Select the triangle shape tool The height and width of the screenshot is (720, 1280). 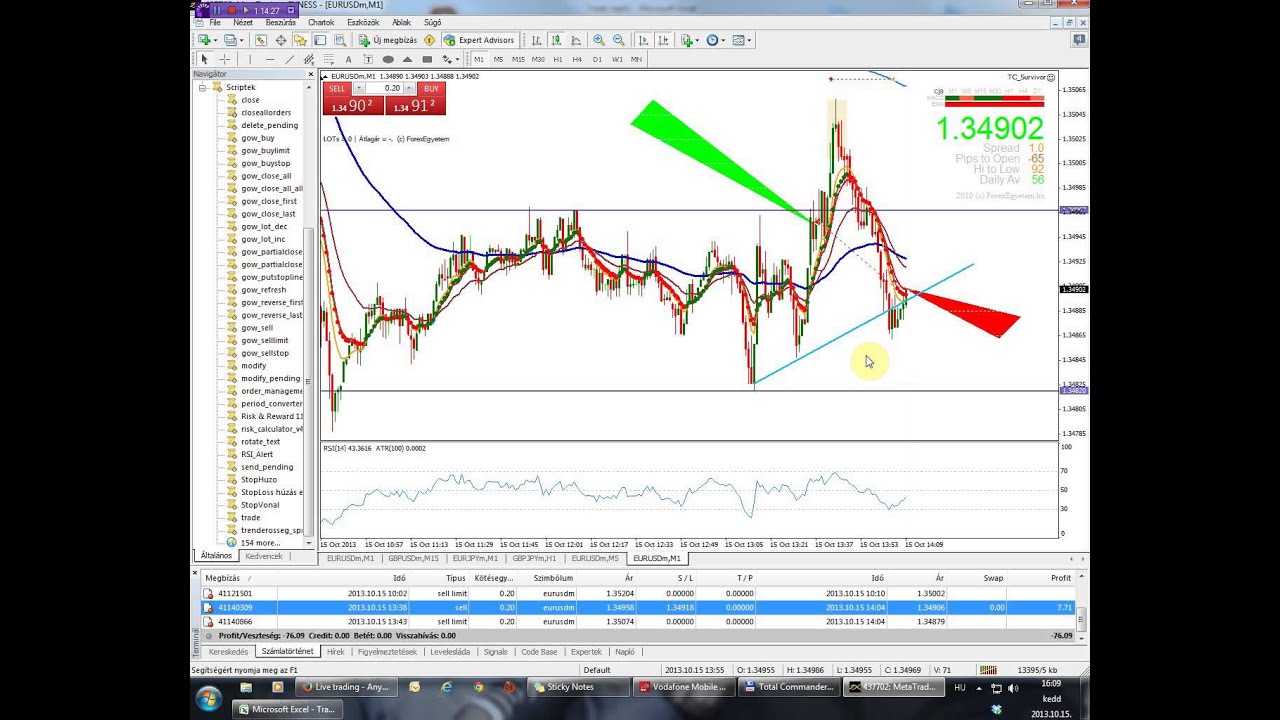tap(407, 59)
